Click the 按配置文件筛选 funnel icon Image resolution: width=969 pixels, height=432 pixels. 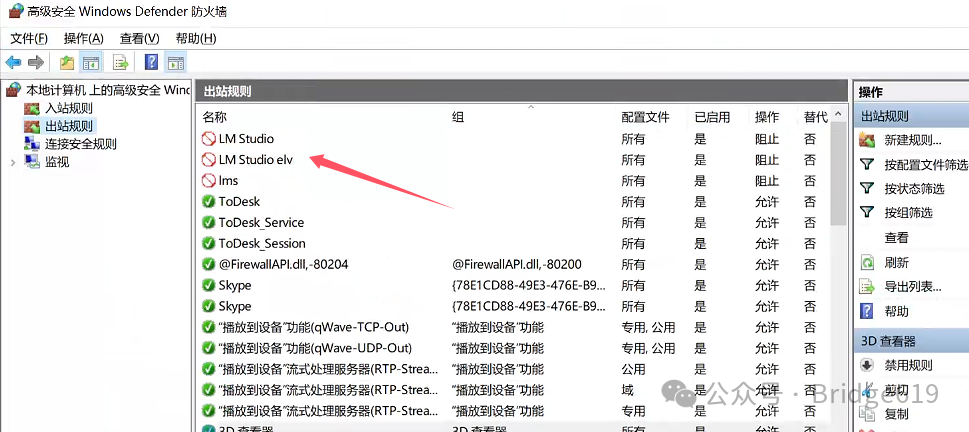pyautogui.click(x=868, y=164)
